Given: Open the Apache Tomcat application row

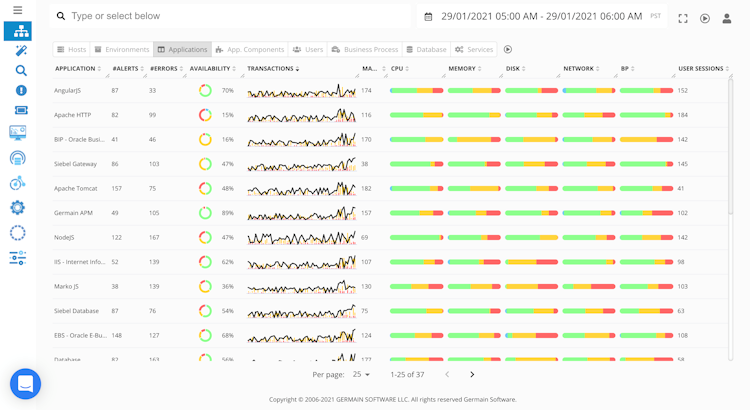Looking at the screenshot, I should coord(391,188).
